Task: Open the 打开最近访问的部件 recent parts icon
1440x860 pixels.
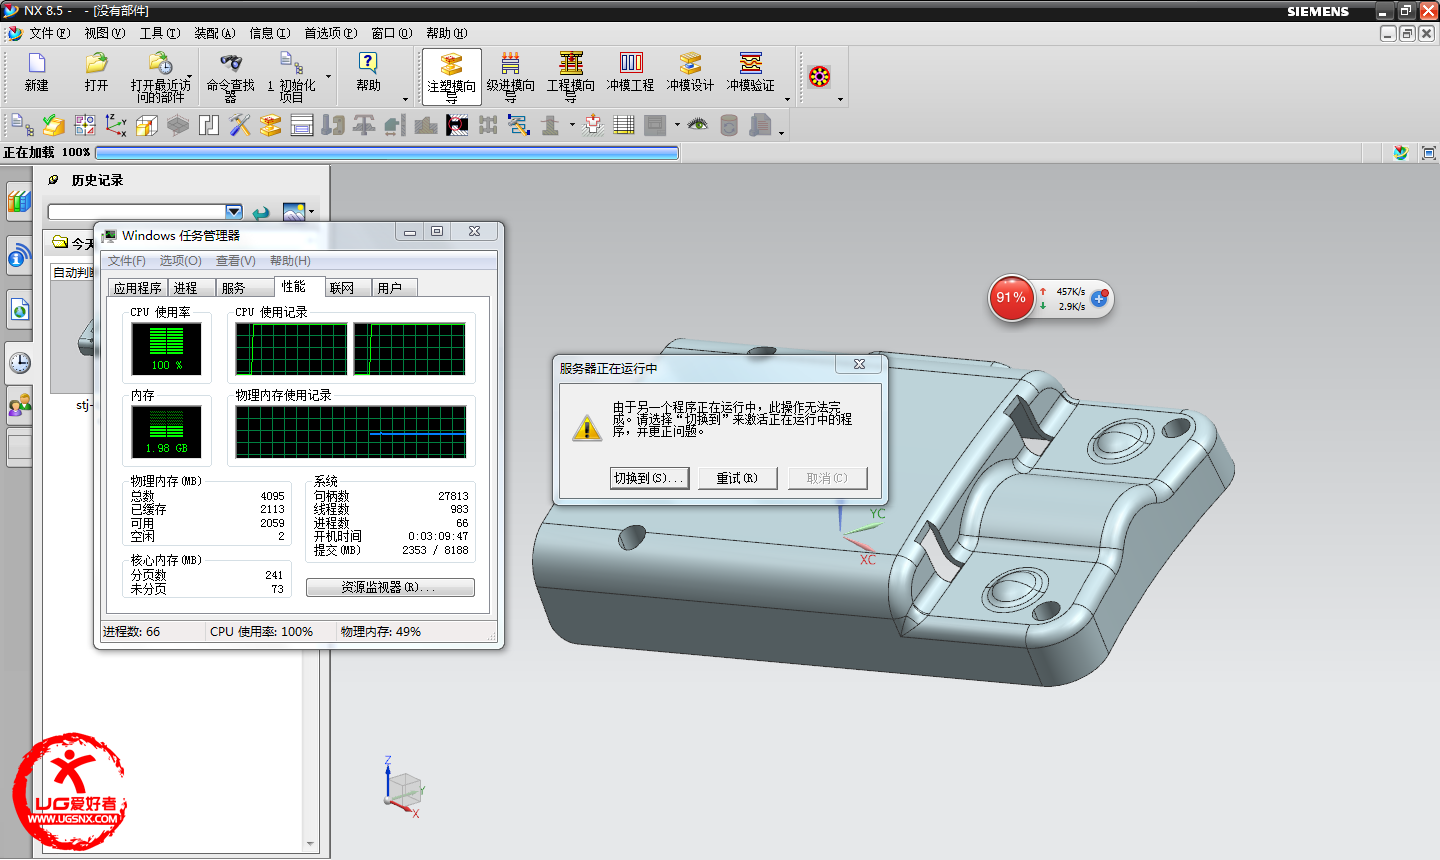Action: point(160,64)
